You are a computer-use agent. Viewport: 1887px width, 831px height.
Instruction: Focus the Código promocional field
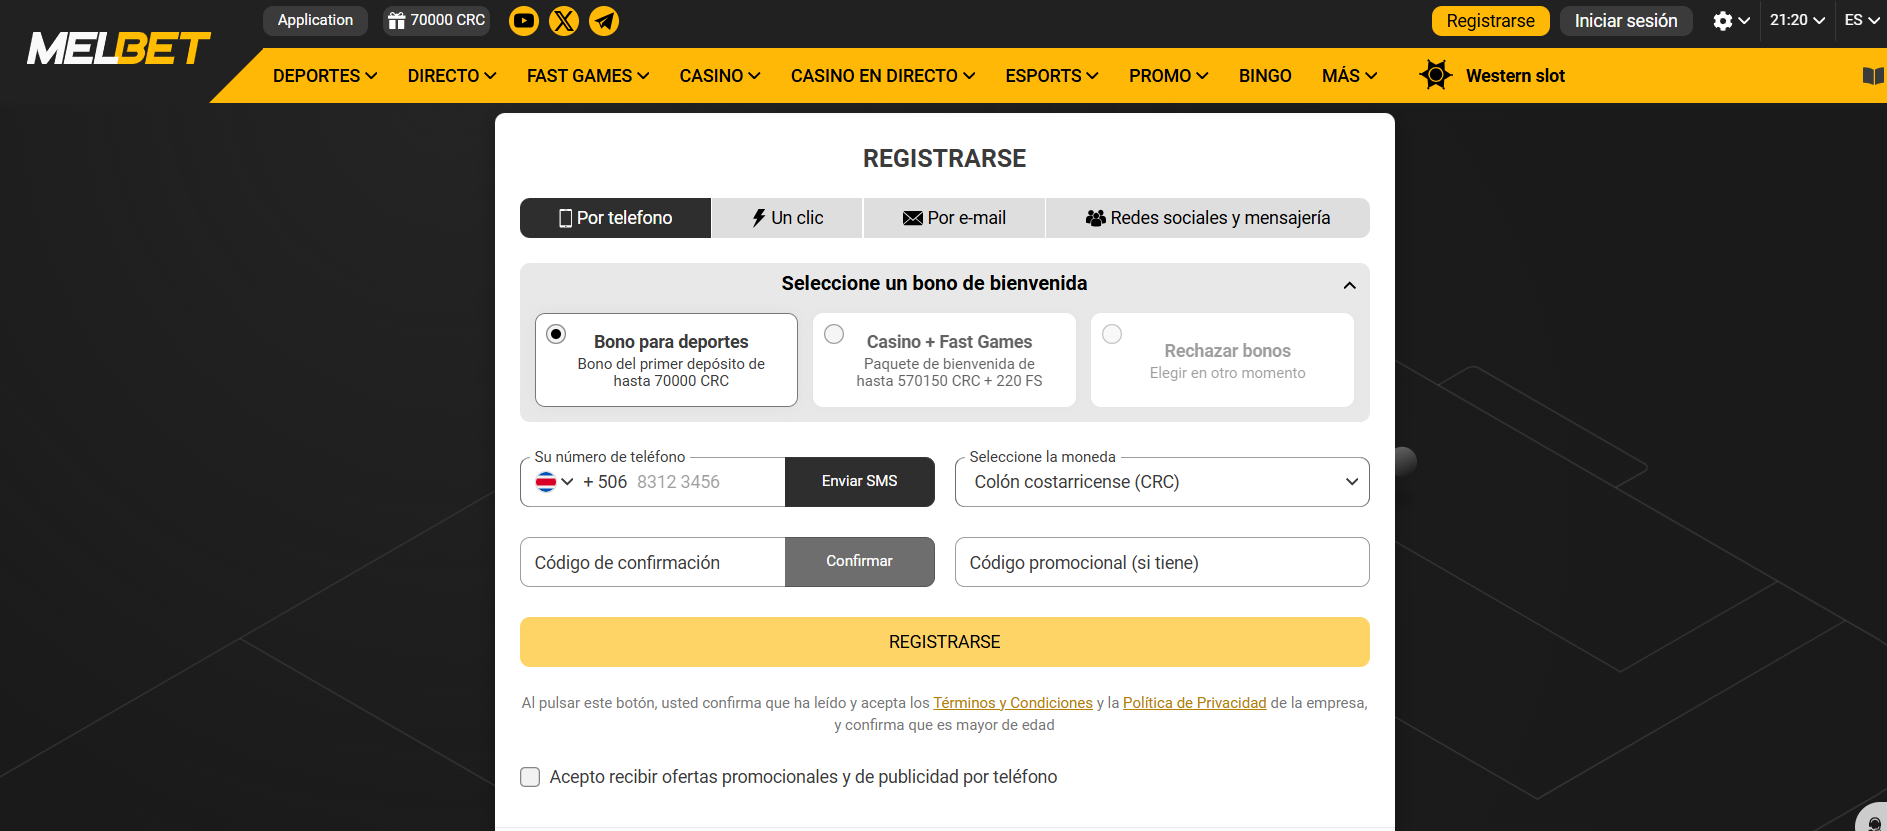point(1162,562)
